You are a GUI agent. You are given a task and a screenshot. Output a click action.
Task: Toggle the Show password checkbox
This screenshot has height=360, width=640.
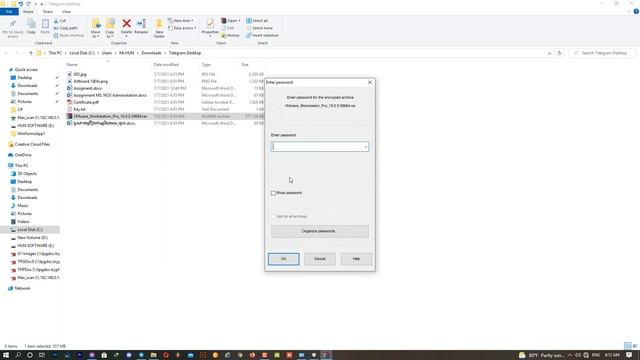(273, 193)
